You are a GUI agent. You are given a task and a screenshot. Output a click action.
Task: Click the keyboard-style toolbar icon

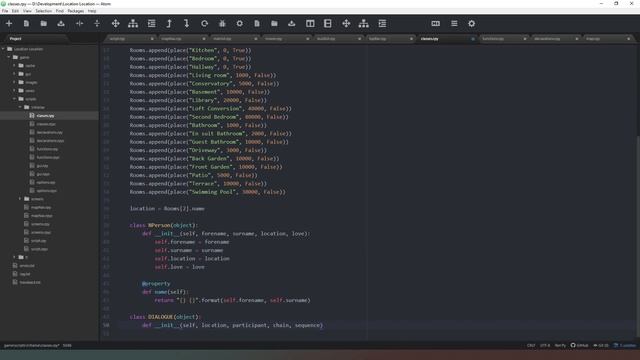436,24
